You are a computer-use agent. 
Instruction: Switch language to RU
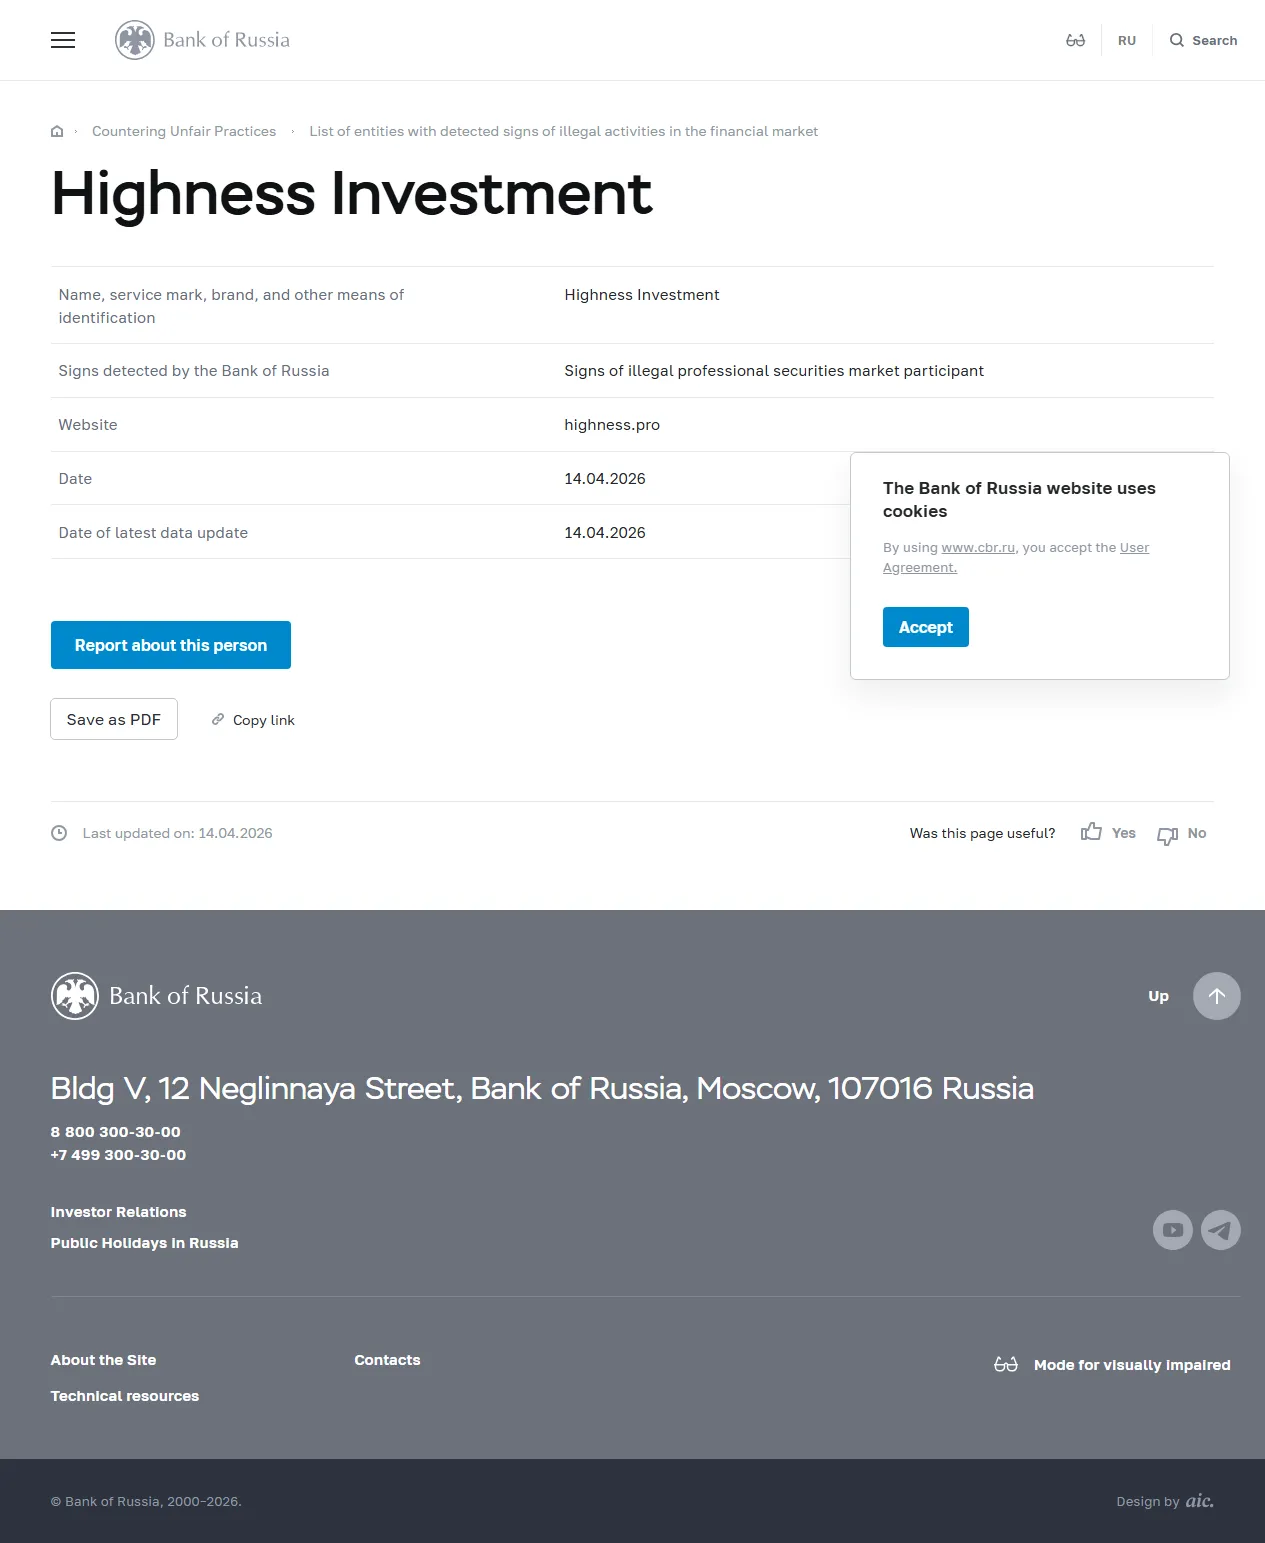[x=1127, y=41]
